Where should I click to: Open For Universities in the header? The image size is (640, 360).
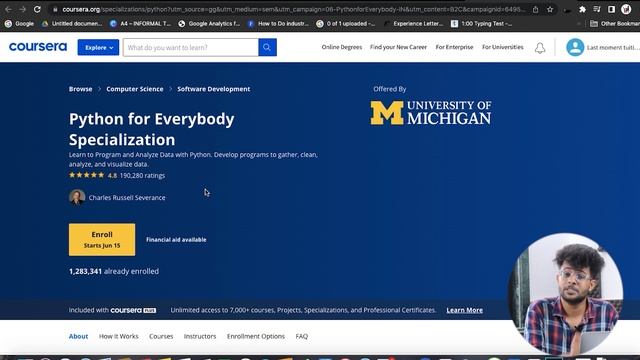[x=502, y=47]
